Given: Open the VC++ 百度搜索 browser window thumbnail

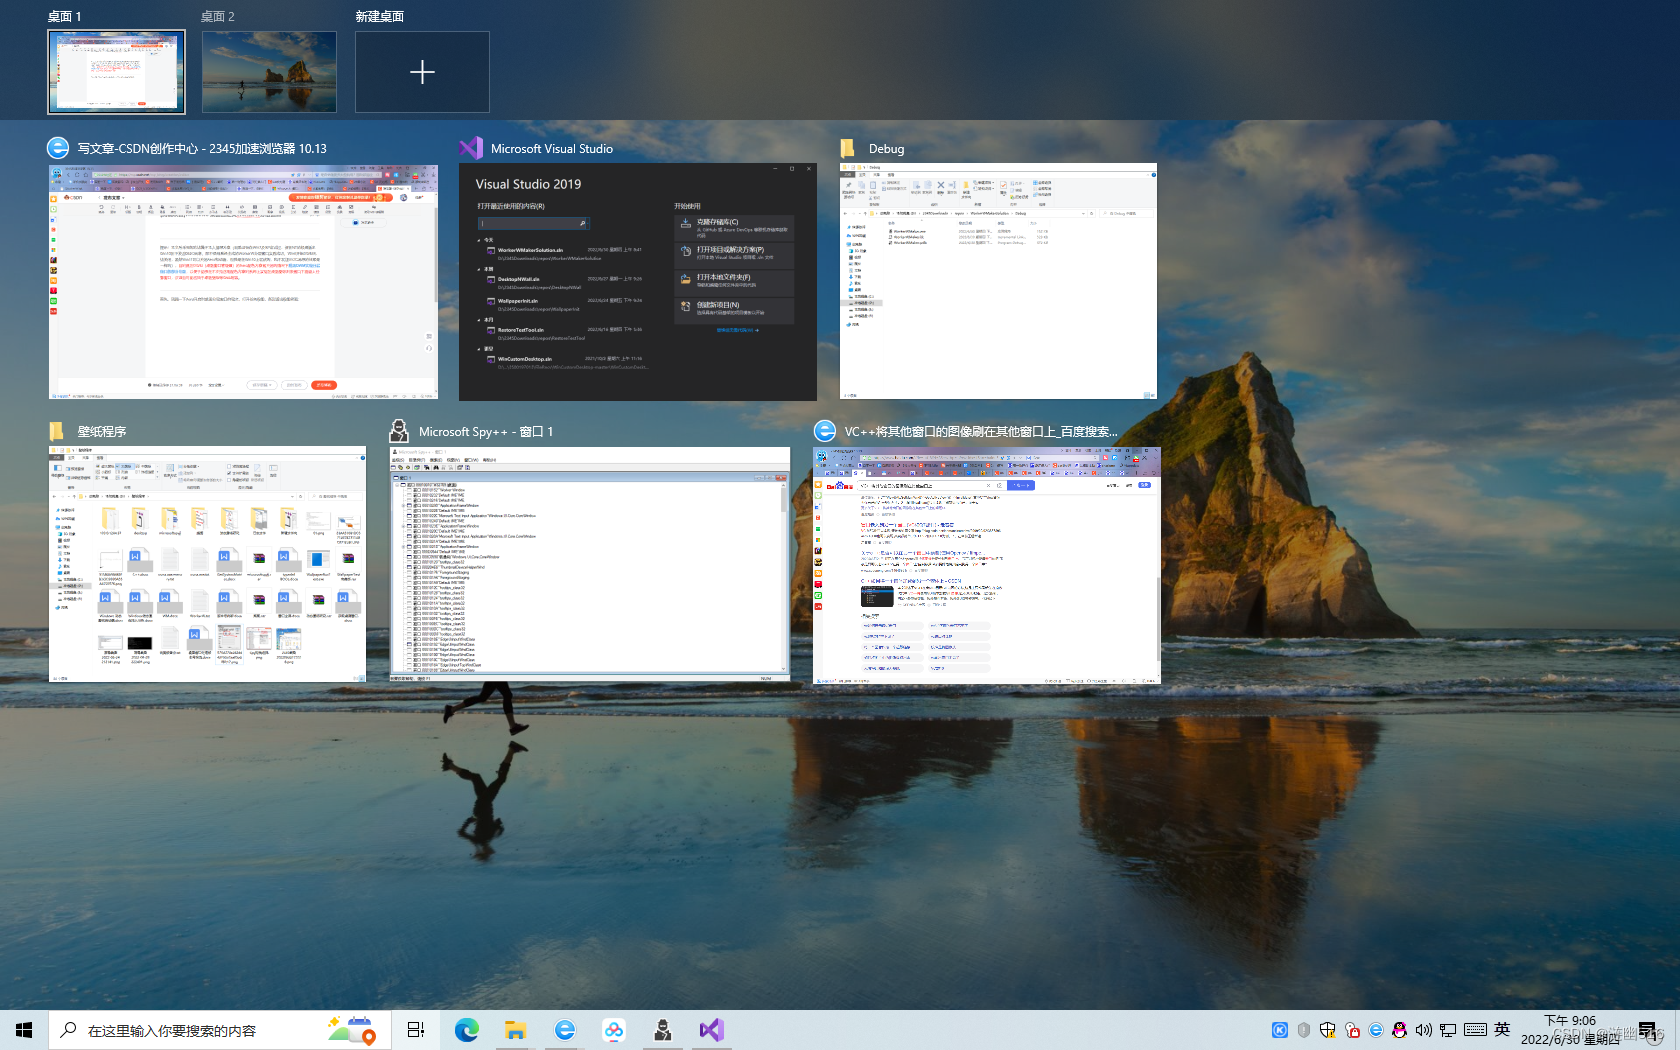Looking at the screenshot, I should tap(987, 566).
